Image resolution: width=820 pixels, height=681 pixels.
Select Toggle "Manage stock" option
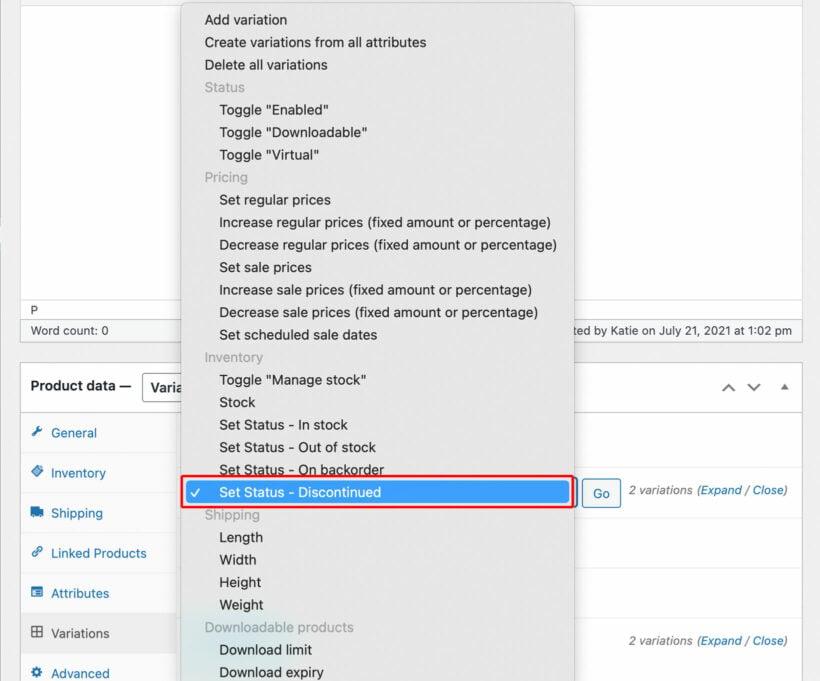(292, 380)
